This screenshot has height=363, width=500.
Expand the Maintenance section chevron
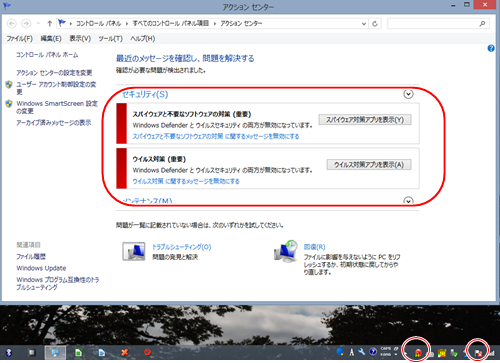pyautogui.click(x=408, y=201)
